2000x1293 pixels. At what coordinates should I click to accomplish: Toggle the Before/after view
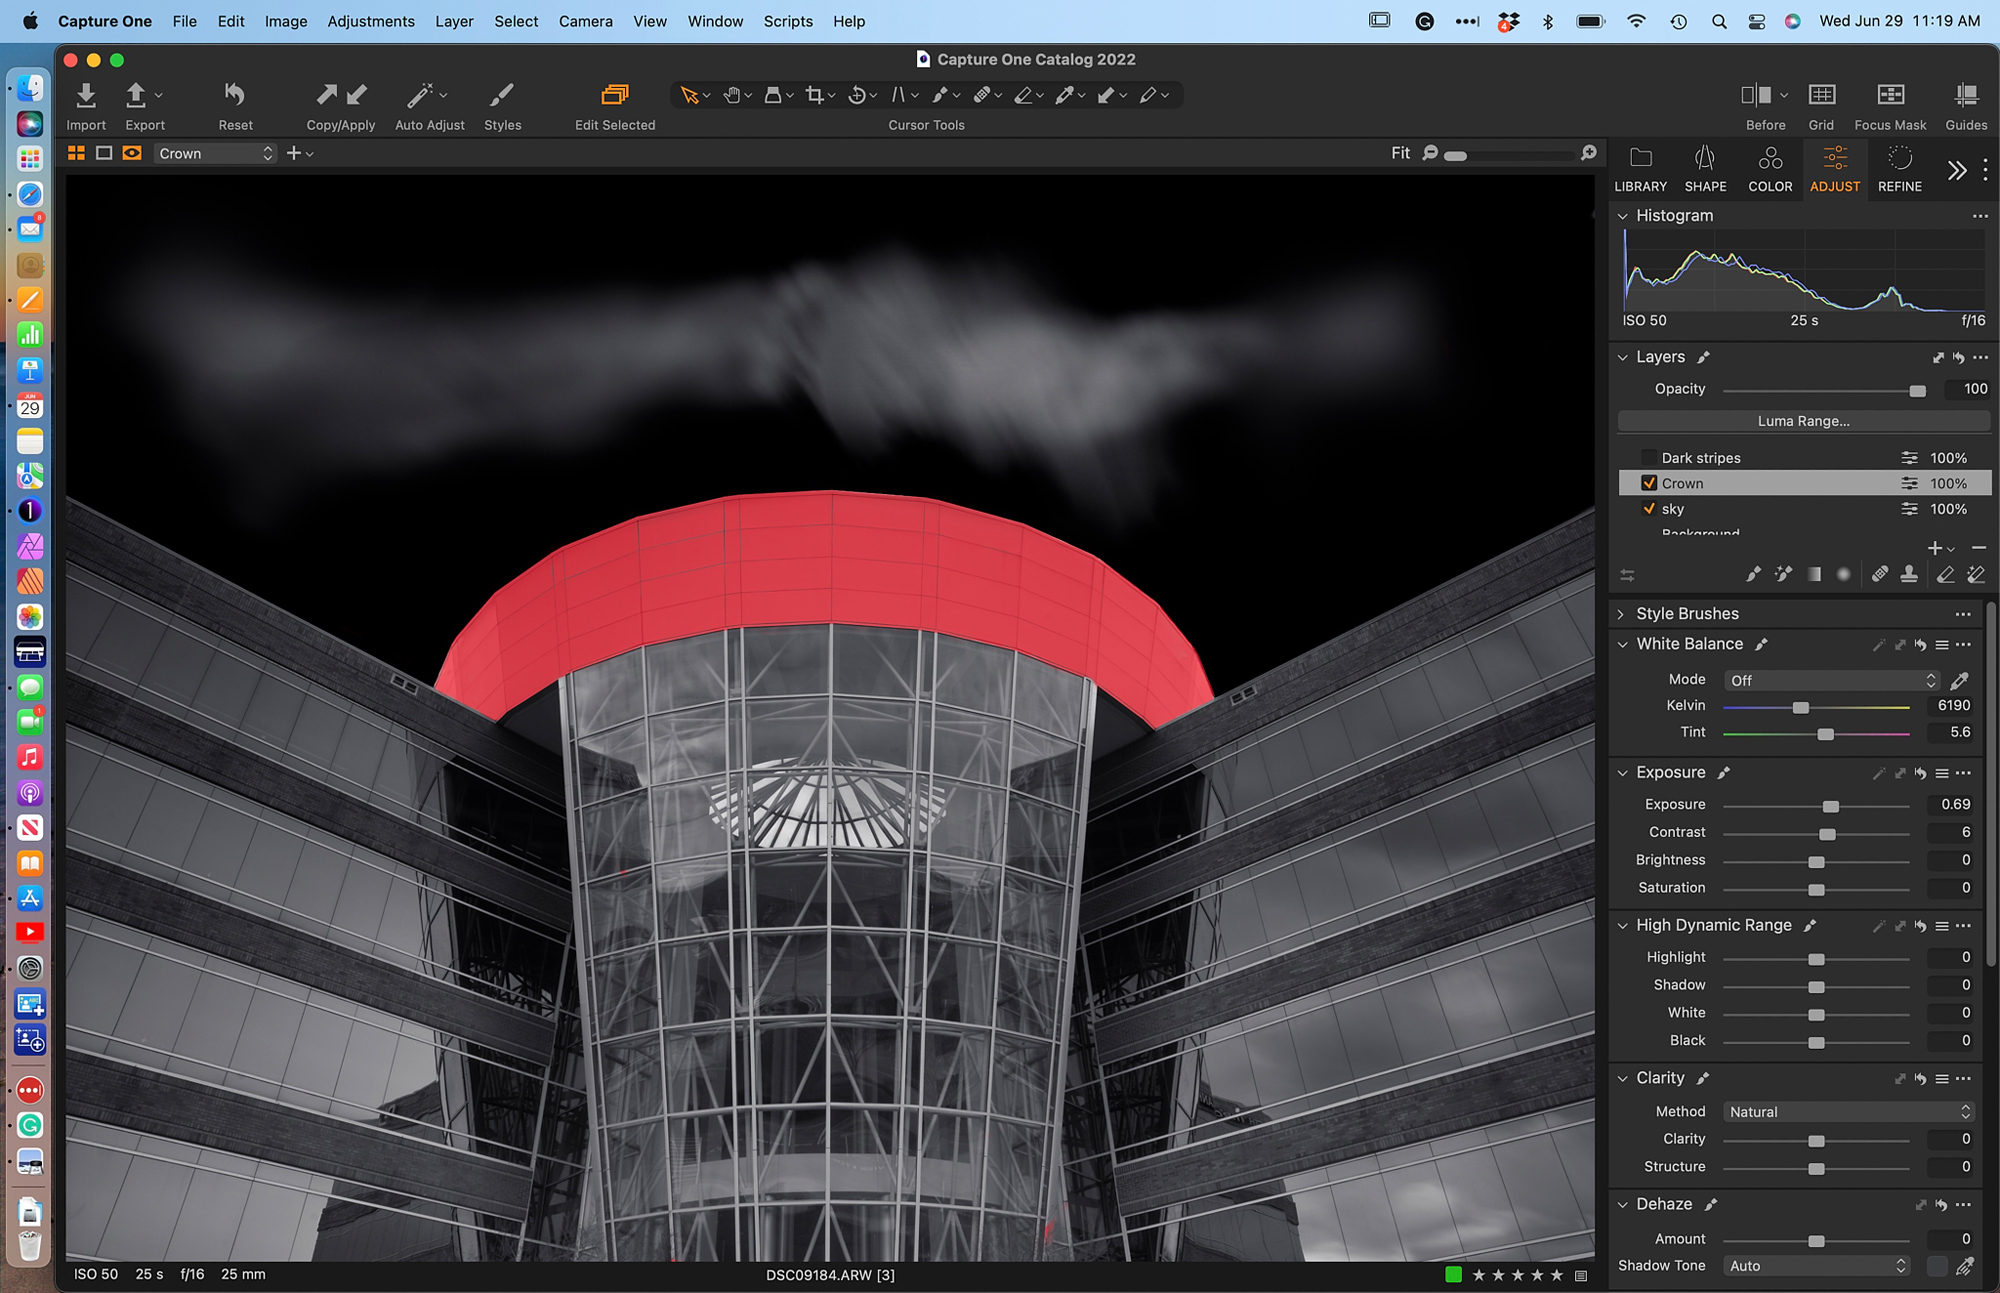1756,95
